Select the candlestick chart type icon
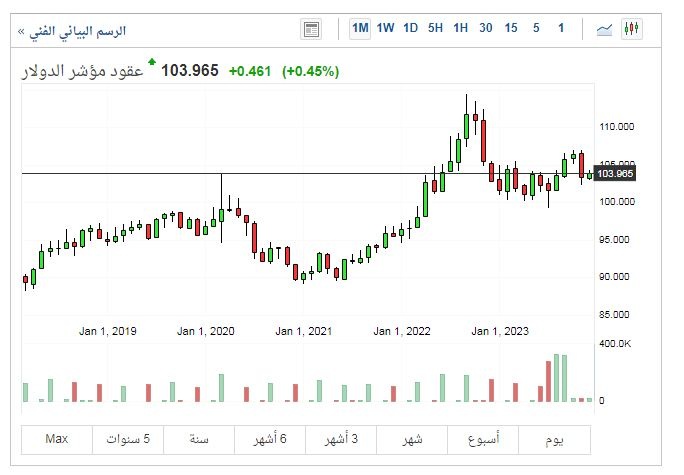Screen dimensions: 684x475 pos(631,29)
